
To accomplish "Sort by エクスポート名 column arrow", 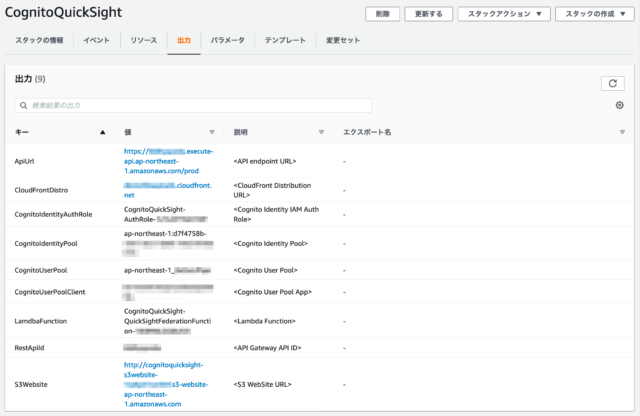I will point(622,132).
